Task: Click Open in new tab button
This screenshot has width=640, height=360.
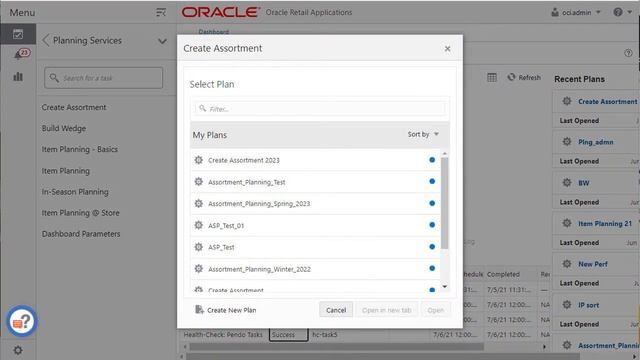Action: (x=387, y=310)
